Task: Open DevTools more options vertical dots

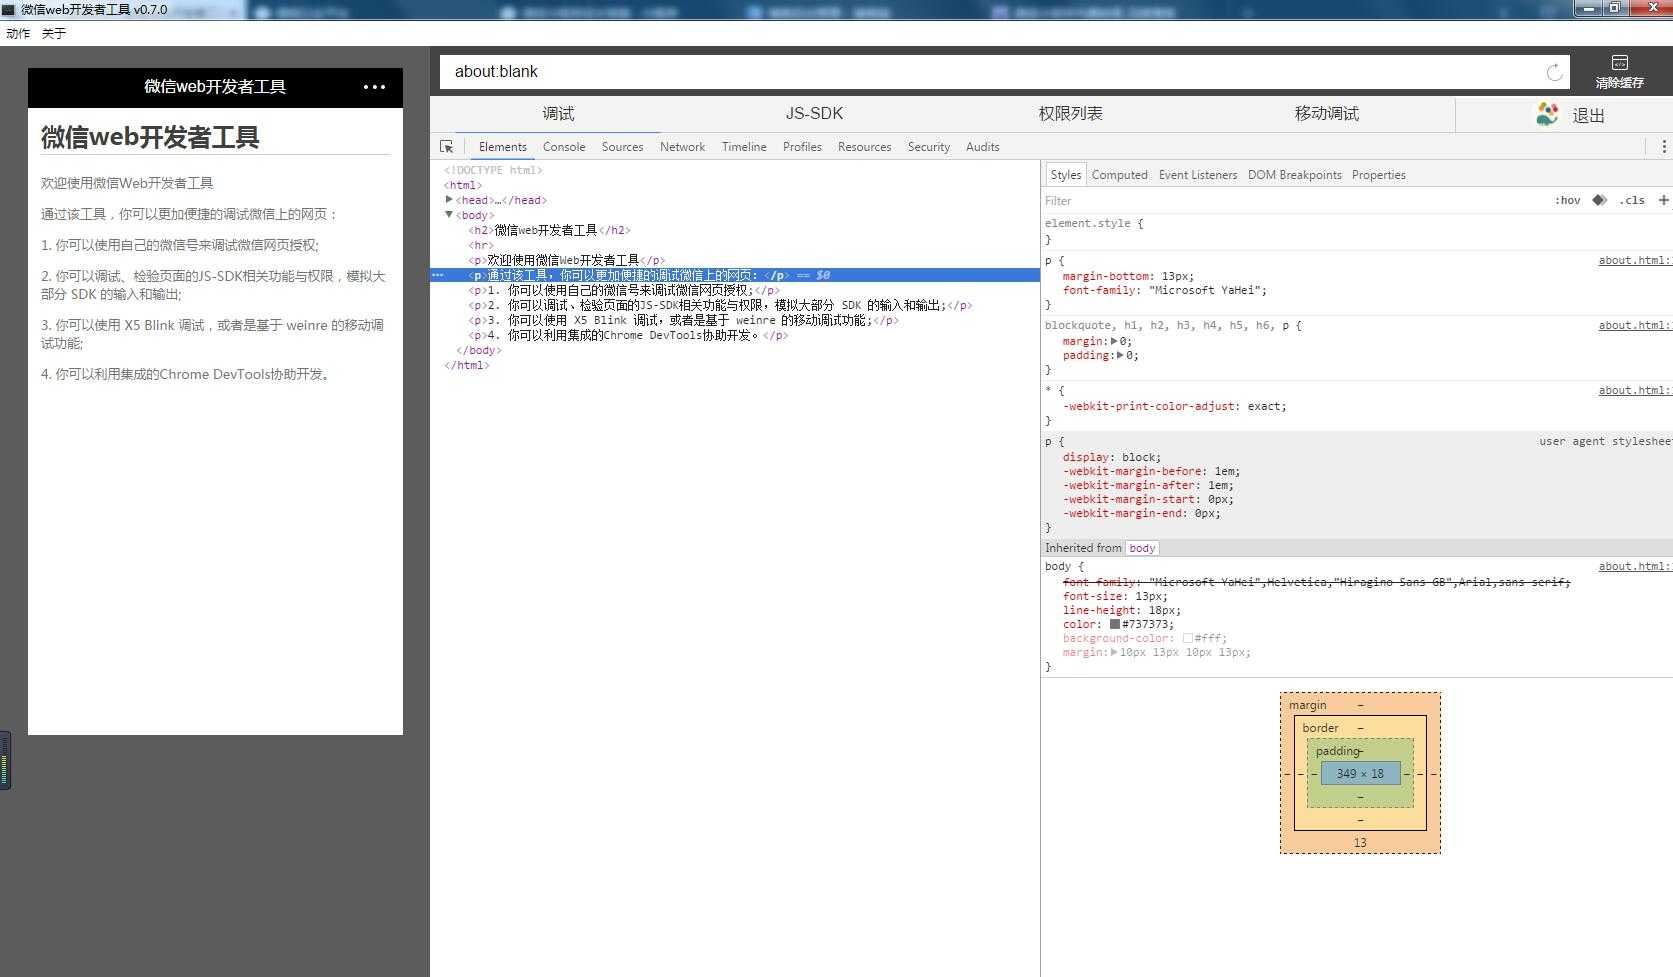Action: [1663, 147]
